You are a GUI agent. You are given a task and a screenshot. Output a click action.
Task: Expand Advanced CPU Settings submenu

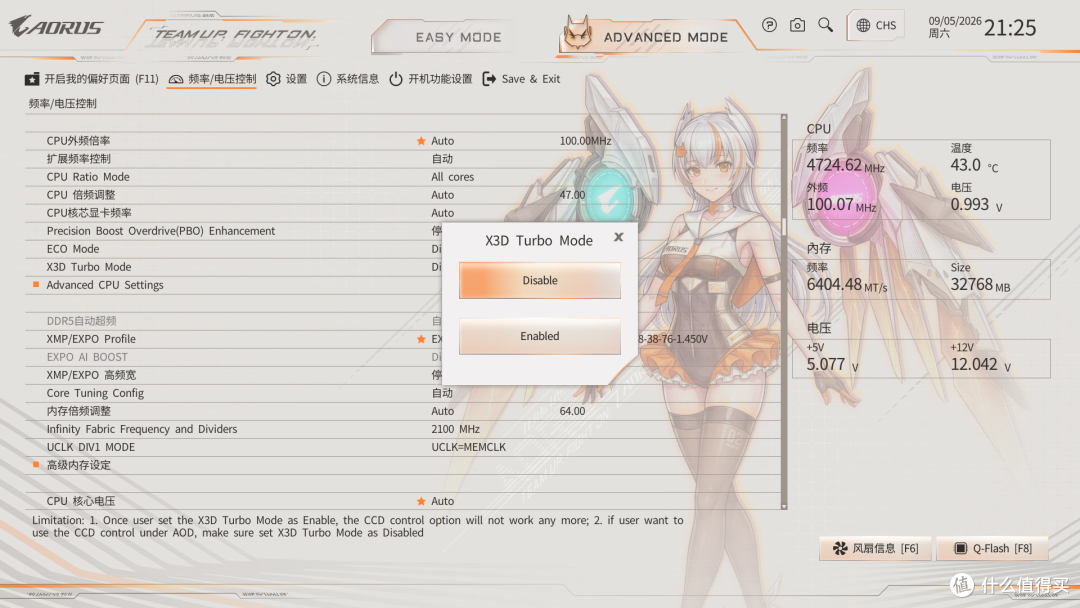[105, 285]
